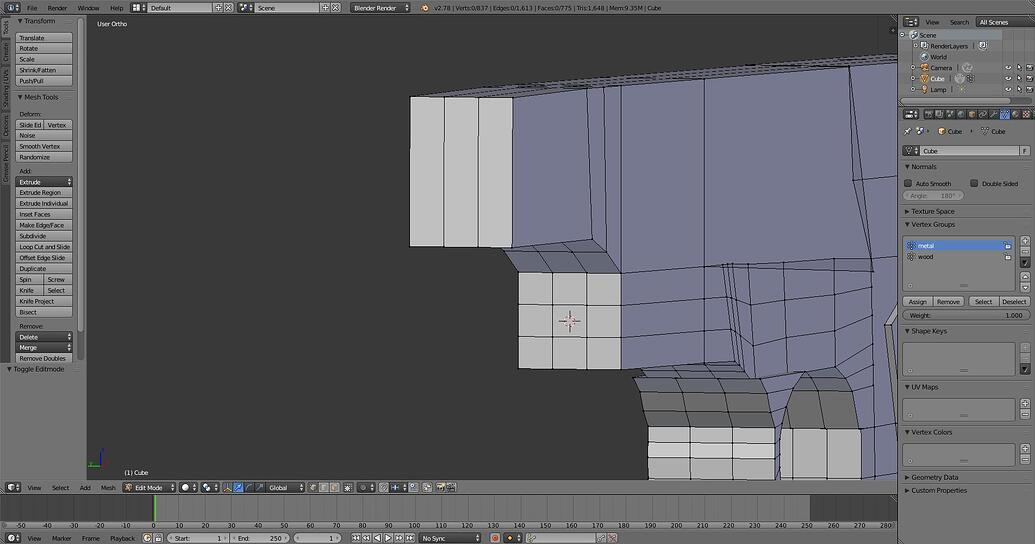This screenshot has height=544, width=1035.
Task: Click the Assign vertex group button
Action: click(x=918, y=301)
